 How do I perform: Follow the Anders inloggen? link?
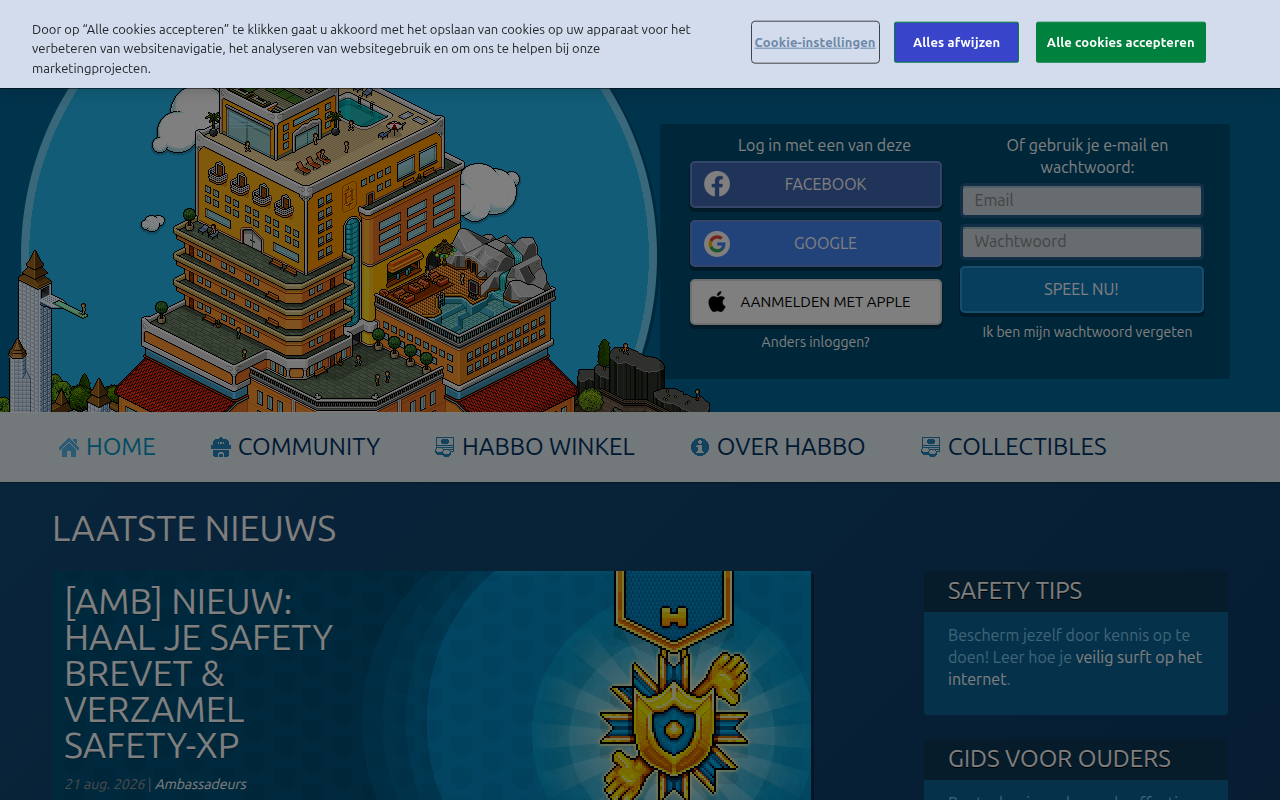coord(816,342)
